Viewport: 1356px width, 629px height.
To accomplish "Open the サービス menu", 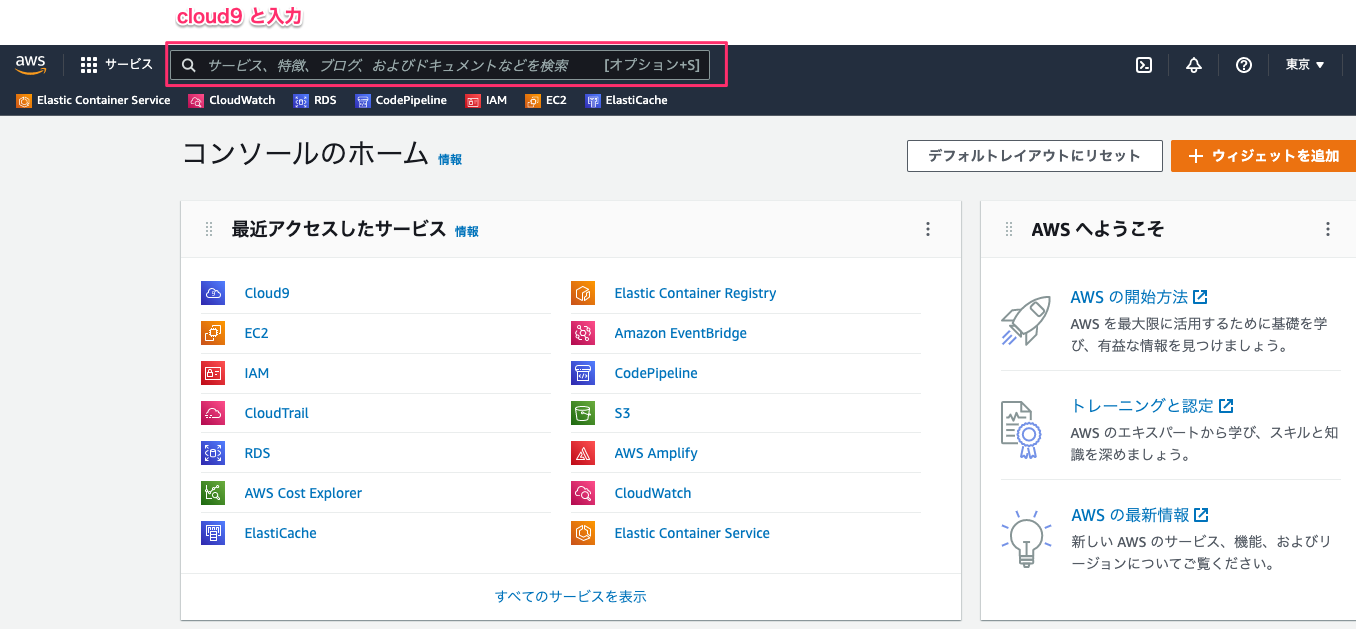I will [116, 64].
